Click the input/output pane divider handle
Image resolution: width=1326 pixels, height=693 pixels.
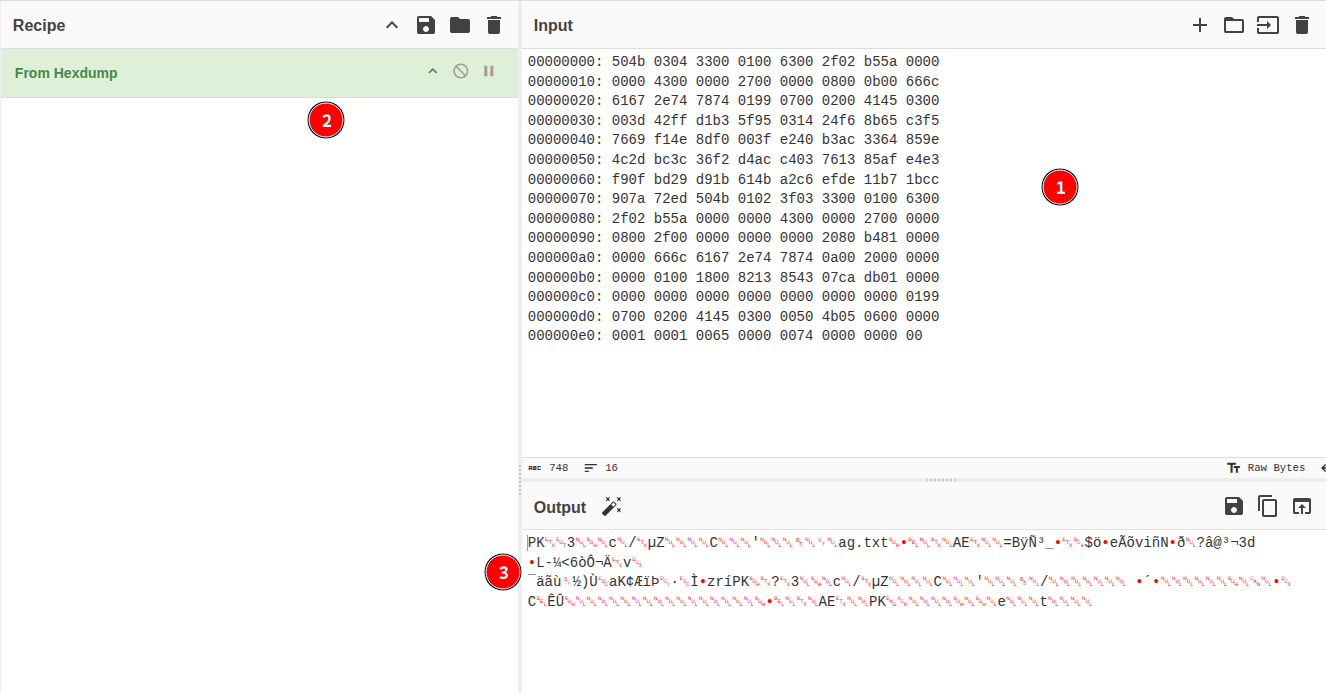click(x=940, y=480)
